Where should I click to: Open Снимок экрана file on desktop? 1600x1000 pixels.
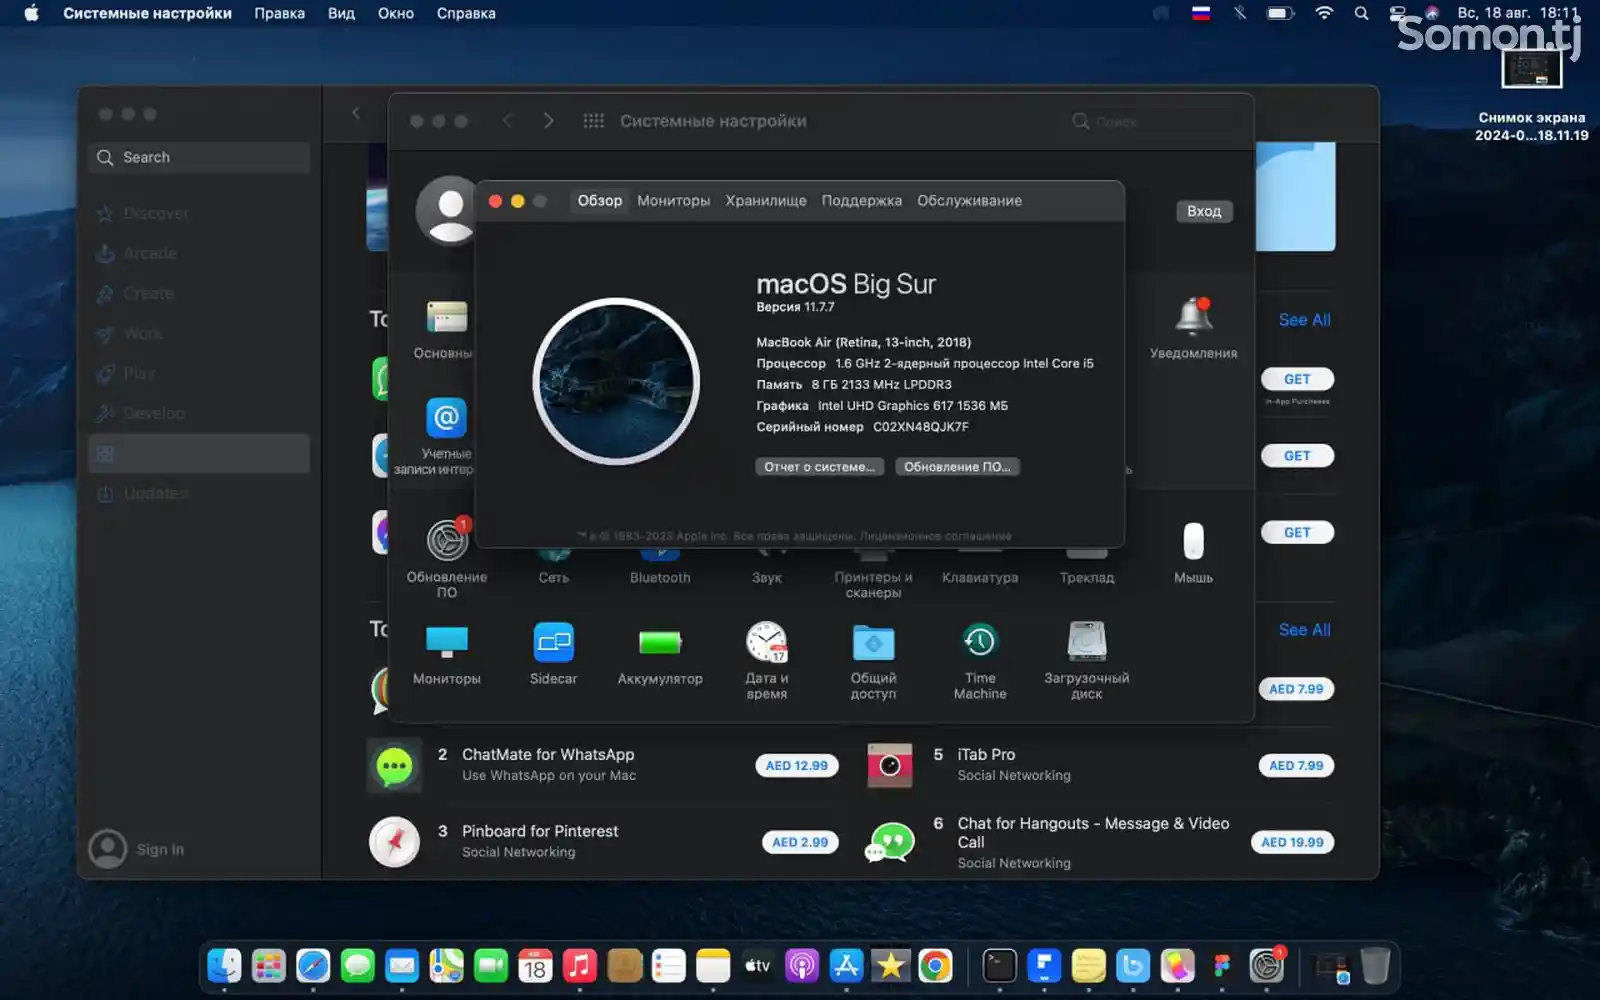click(x=1532, y=95)
